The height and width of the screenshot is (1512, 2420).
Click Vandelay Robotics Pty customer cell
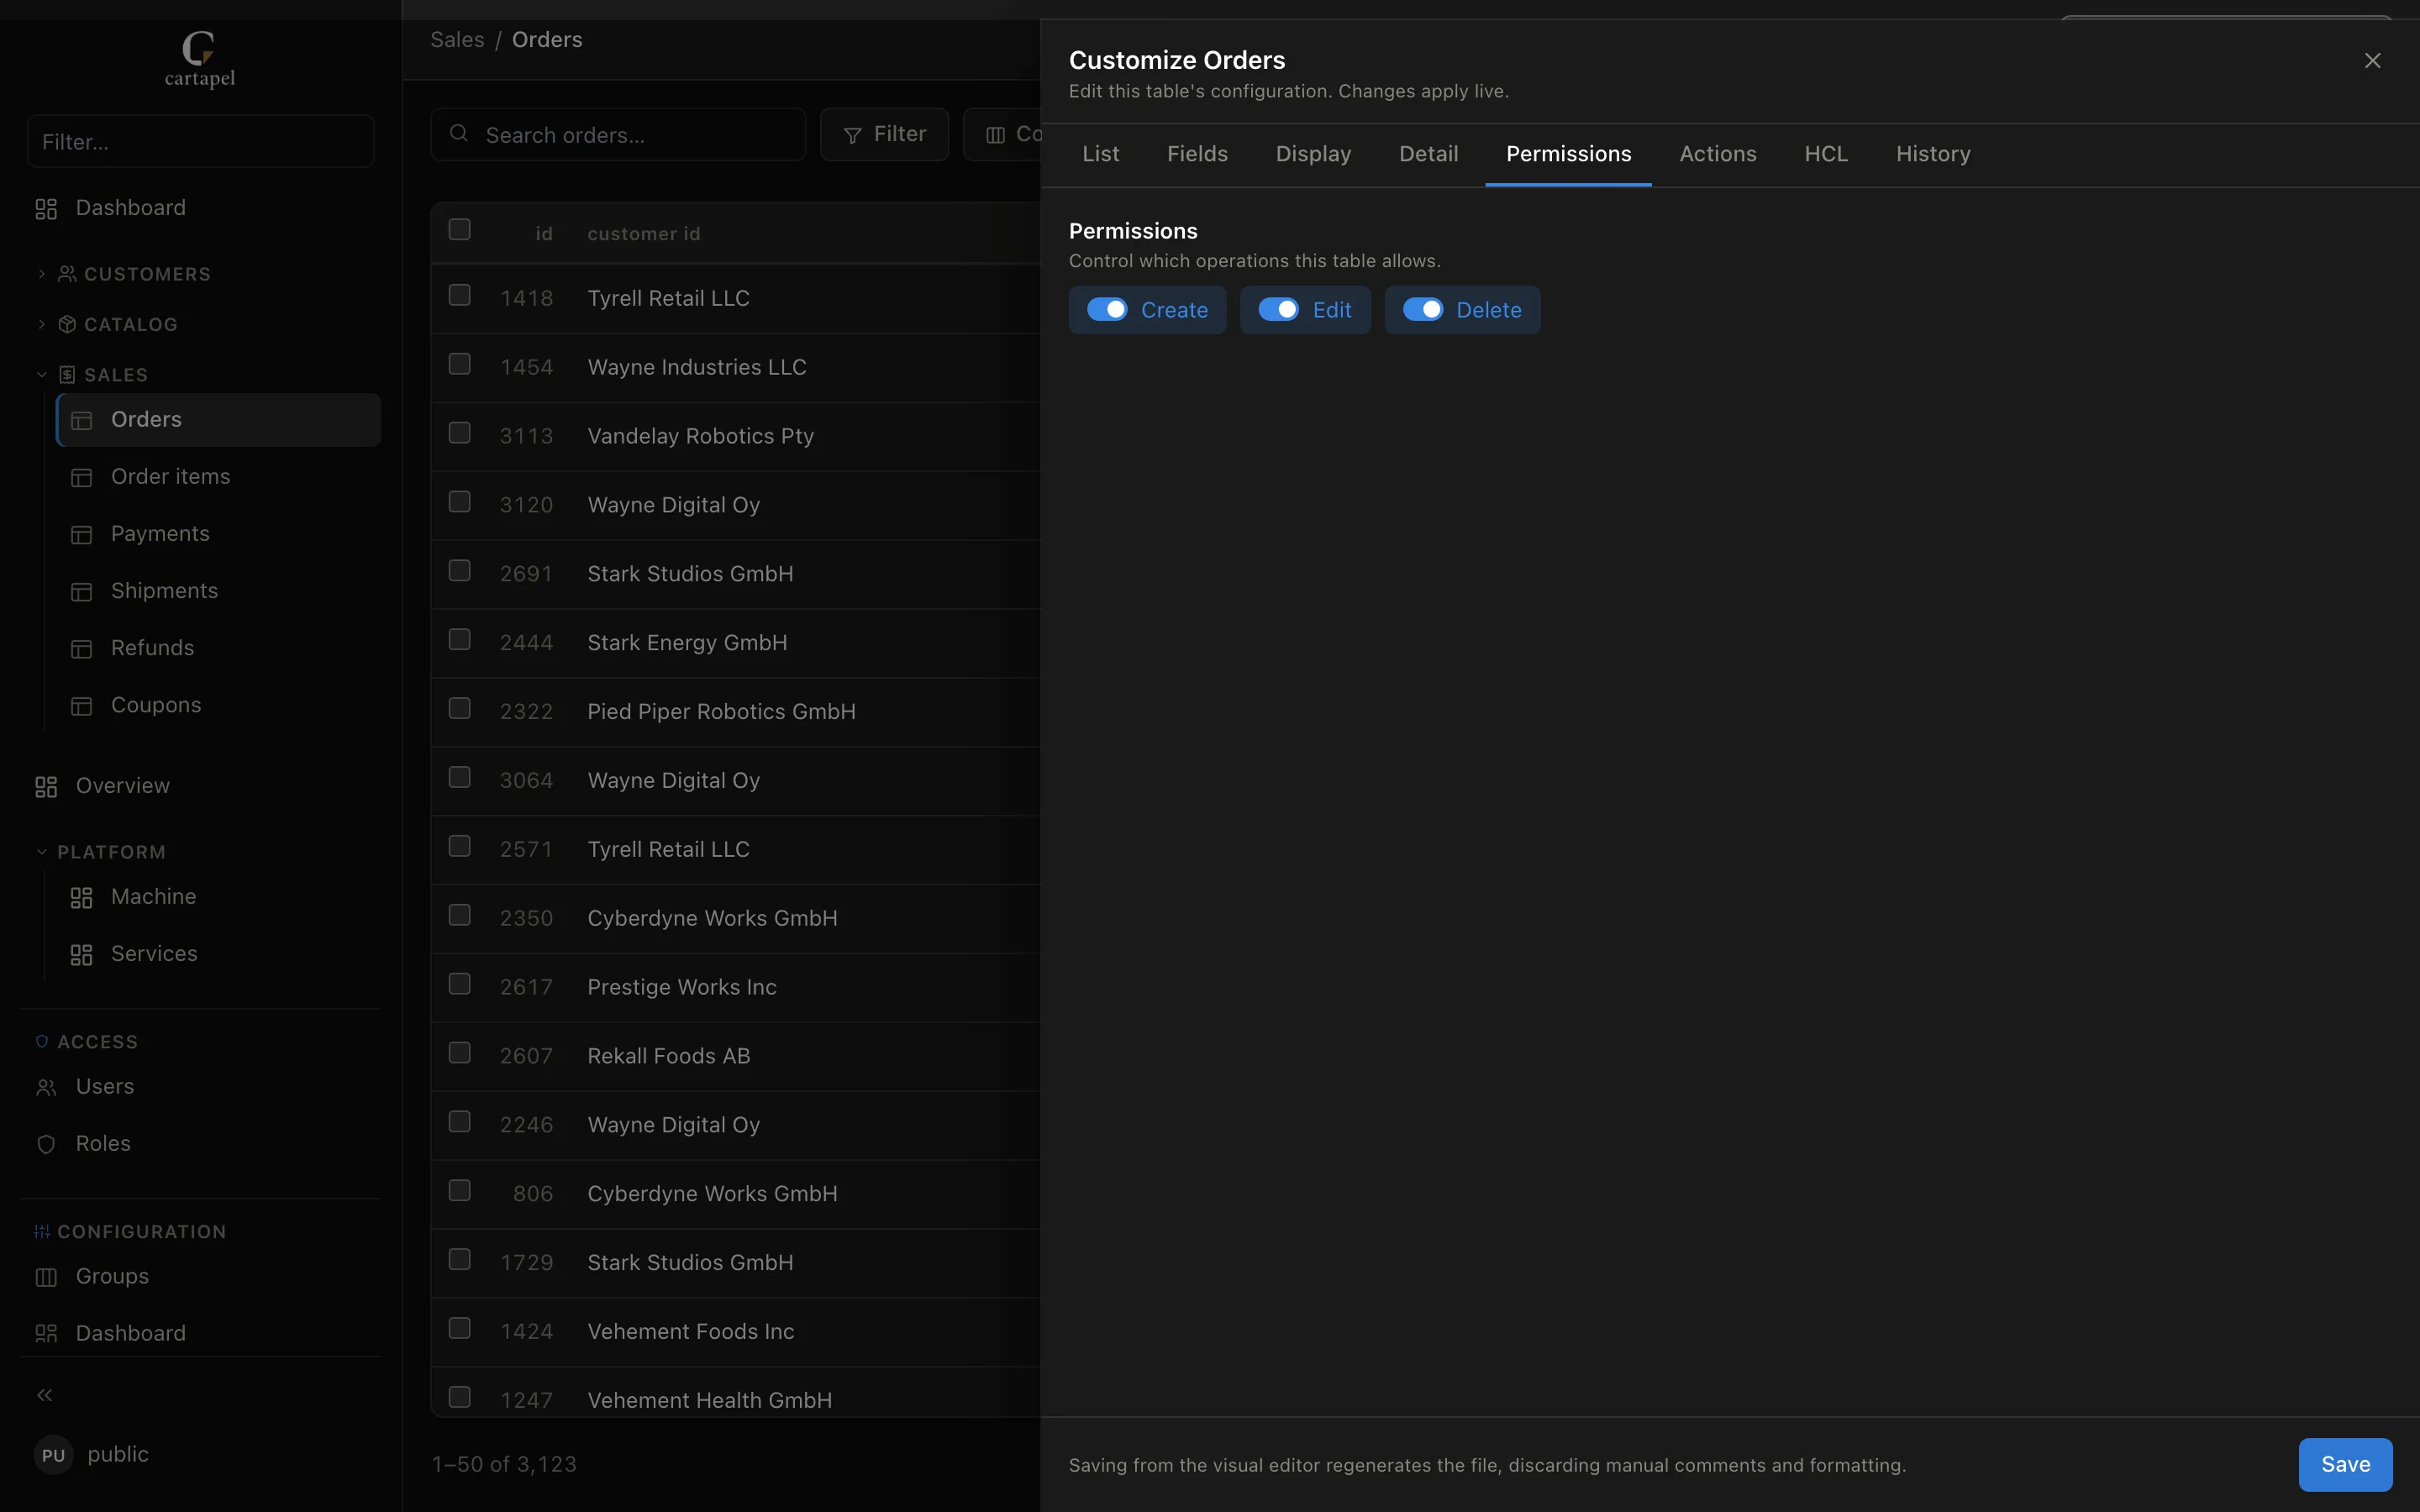pyautogui.click(x=700, y=436)
